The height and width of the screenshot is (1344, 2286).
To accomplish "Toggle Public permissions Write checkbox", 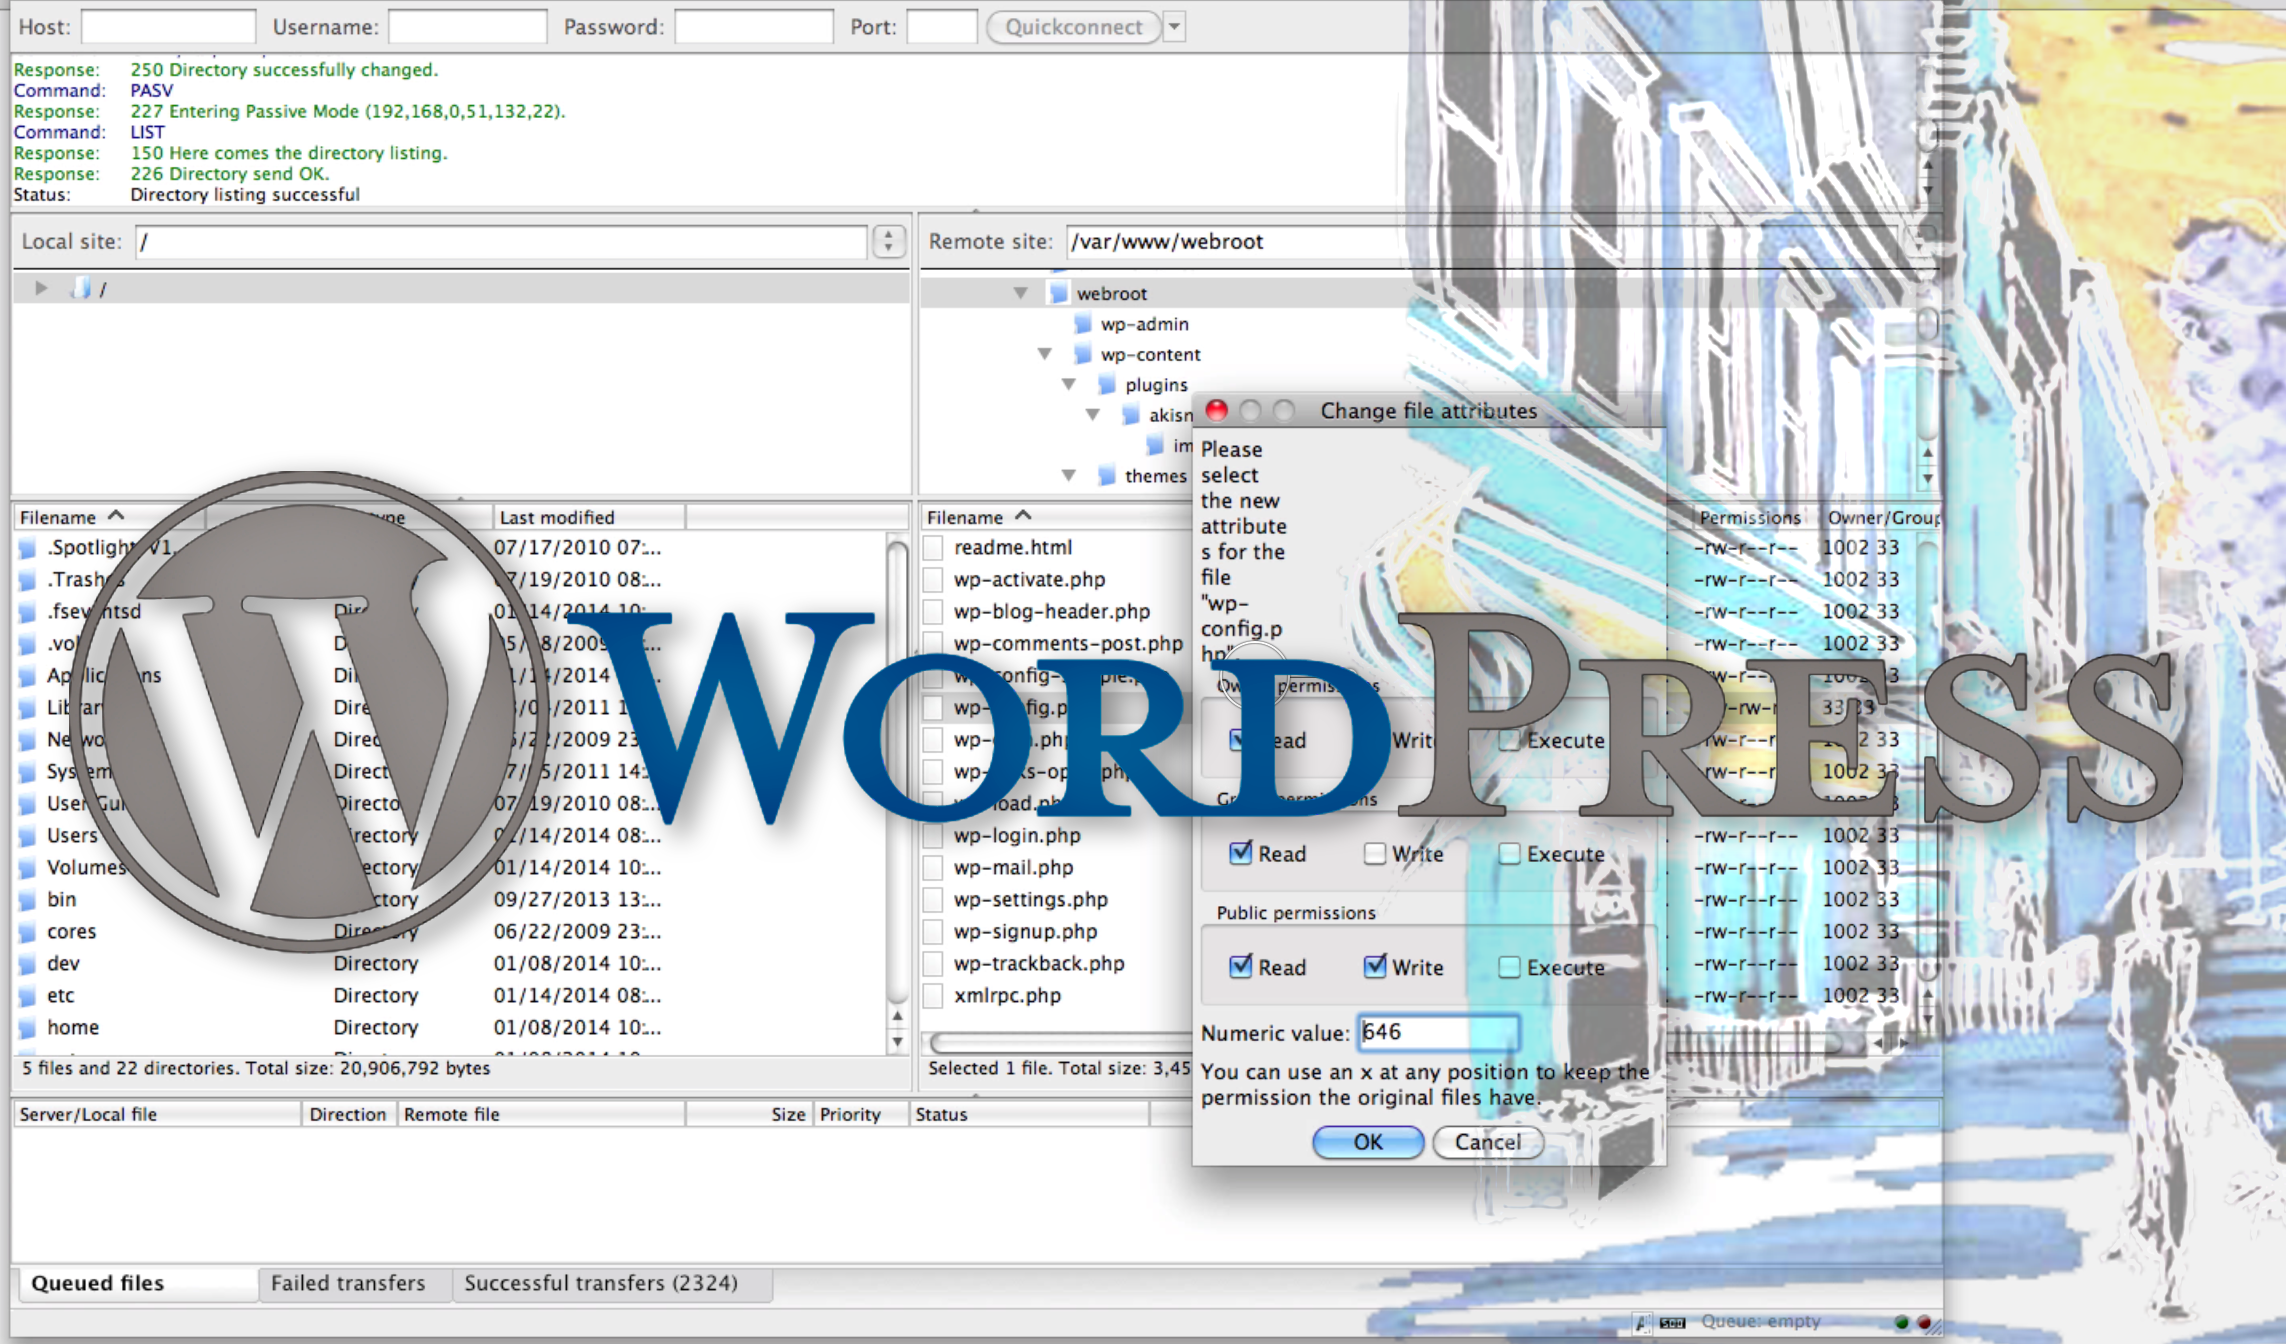I will point(1374,966).
